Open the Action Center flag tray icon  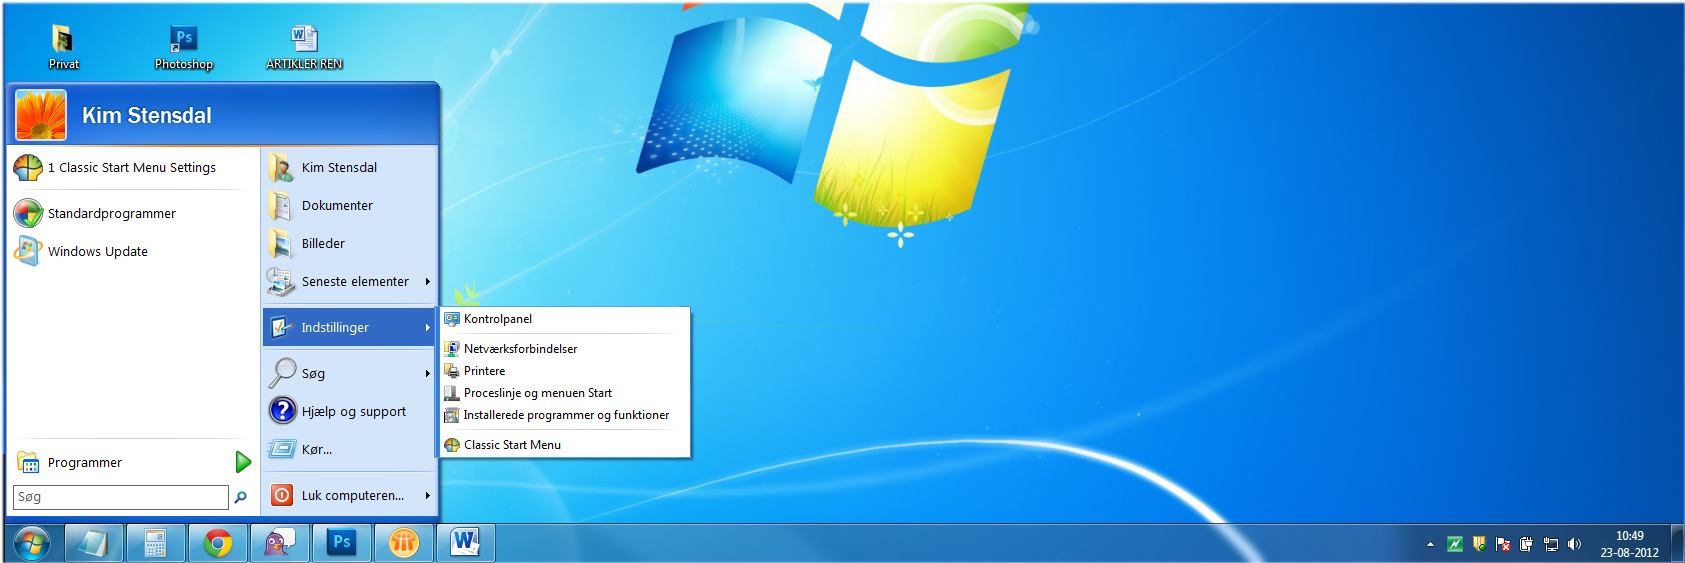pos(1503,544)
